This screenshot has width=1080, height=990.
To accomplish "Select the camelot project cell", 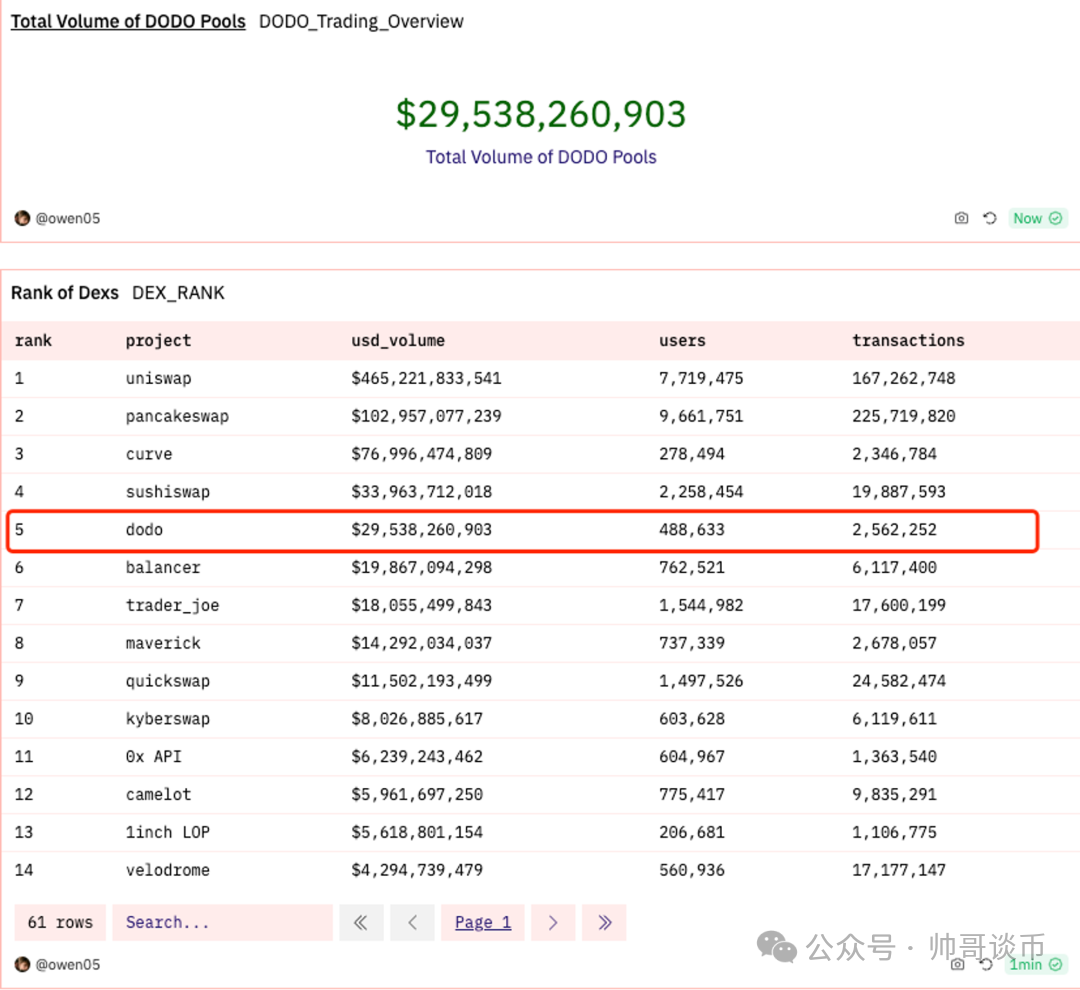I will pos(158,794).
